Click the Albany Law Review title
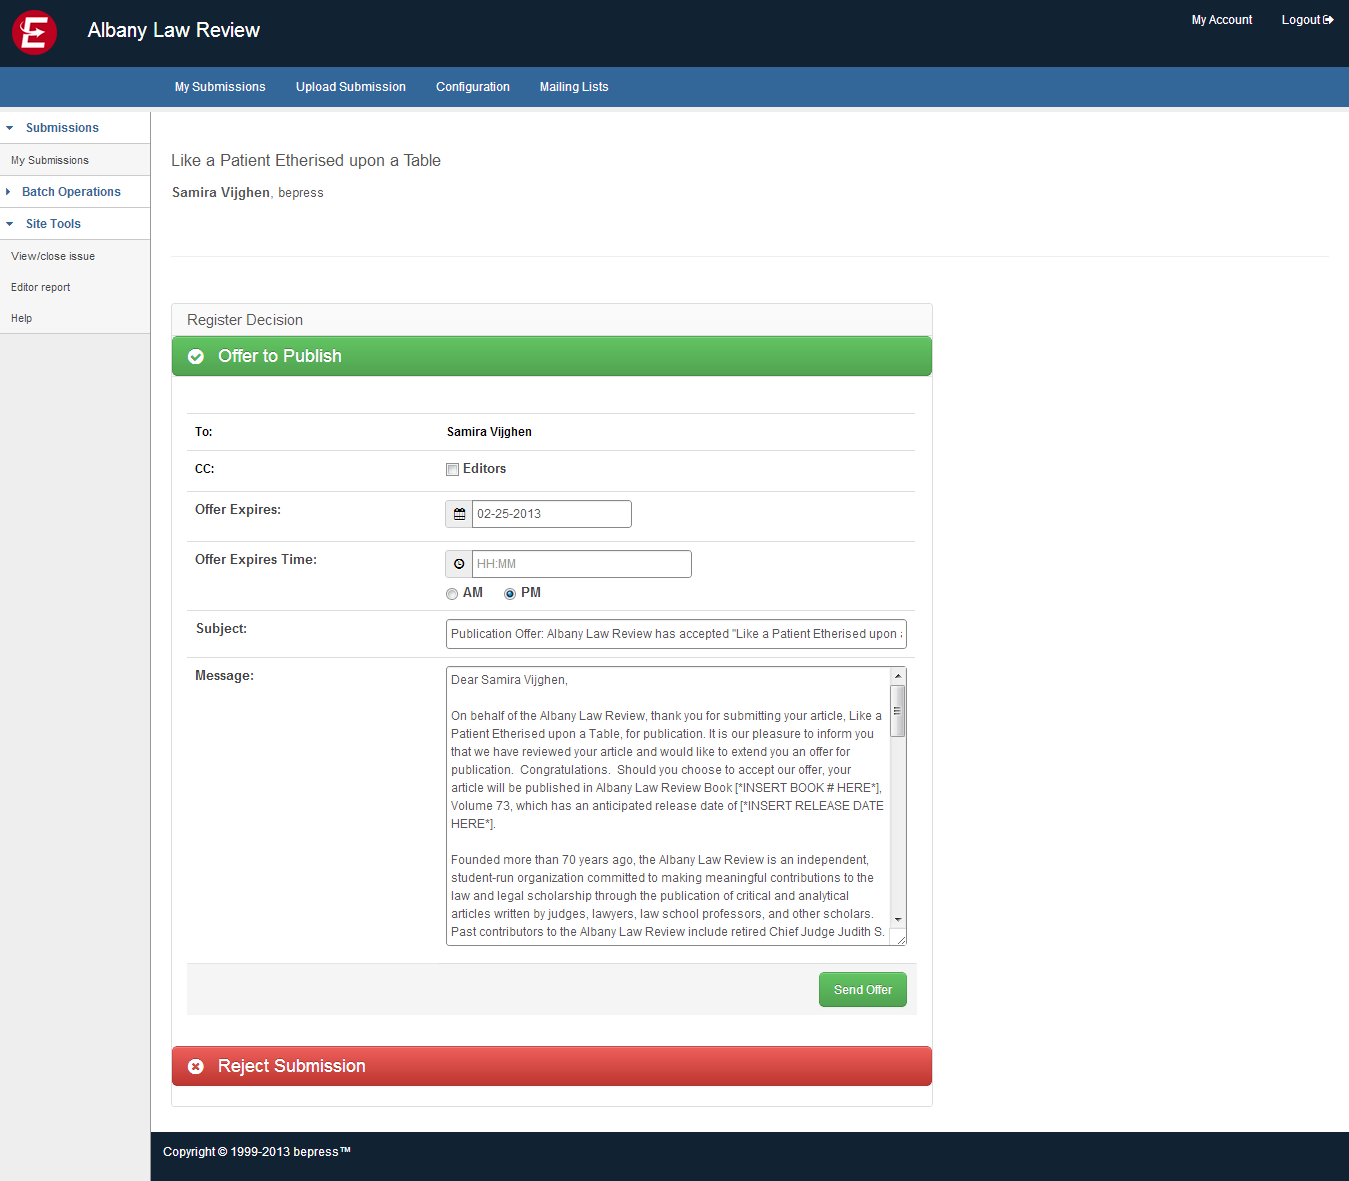This screenshot has width=1349, height=1181. click(174, 31)
